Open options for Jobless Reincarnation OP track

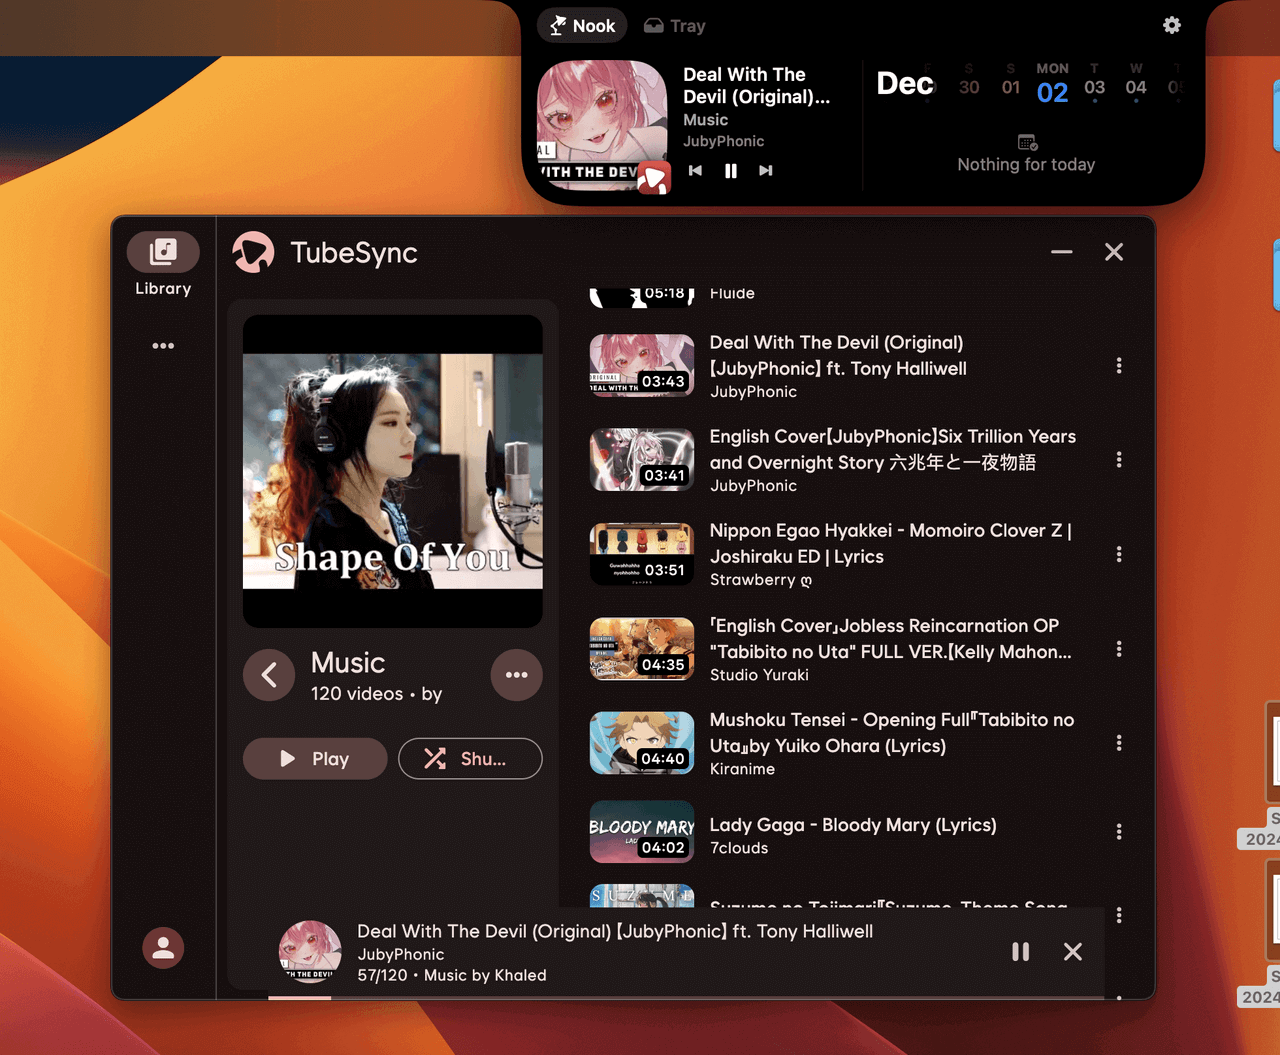coord(1119,649)
